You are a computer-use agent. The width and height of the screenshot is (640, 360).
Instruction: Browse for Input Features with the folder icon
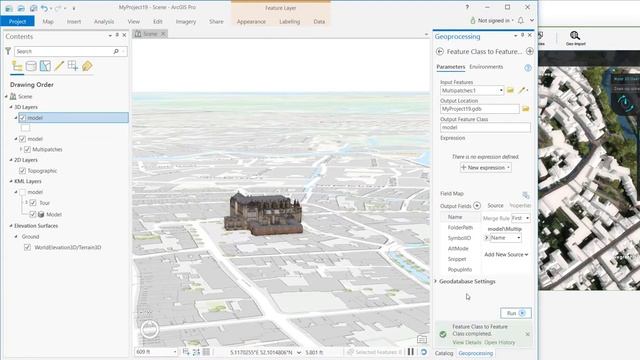pos(510,90)
